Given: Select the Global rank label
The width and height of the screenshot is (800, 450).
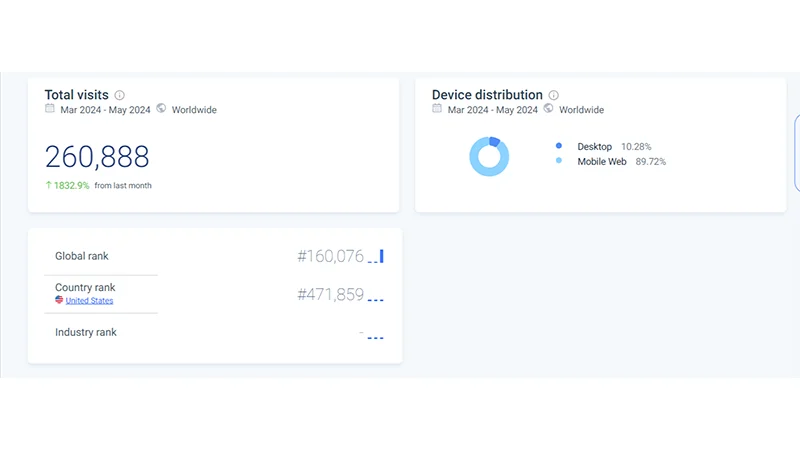Looking at the screenshot, I should pyautogui.click(x=82, y=256).
